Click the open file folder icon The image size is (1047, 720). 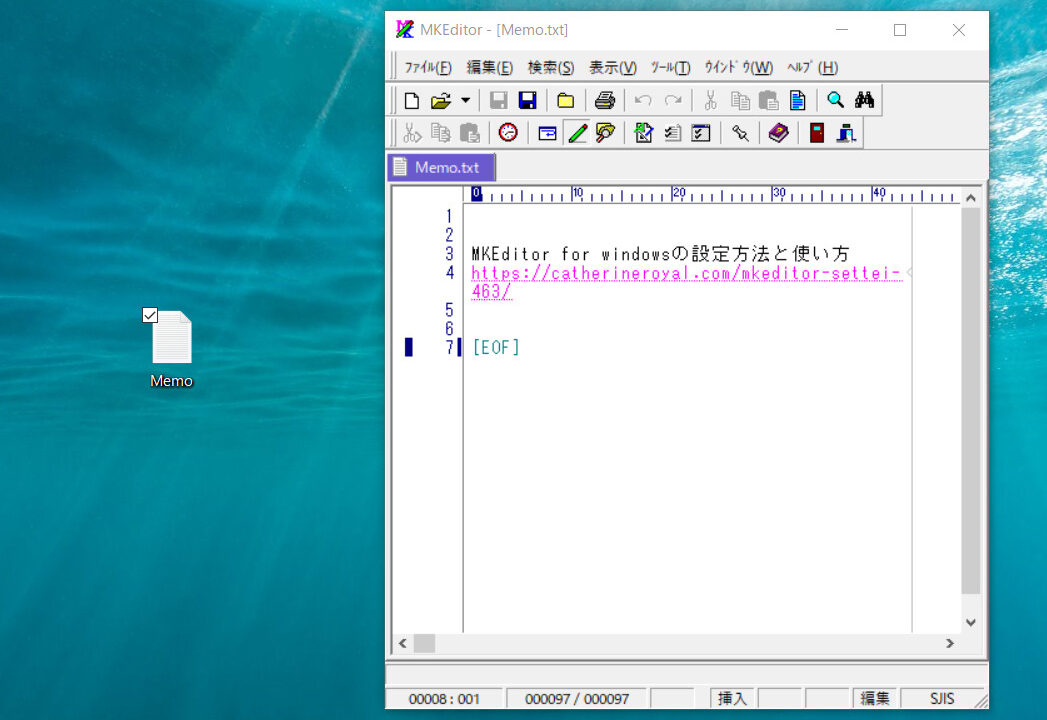coord(441,100)
